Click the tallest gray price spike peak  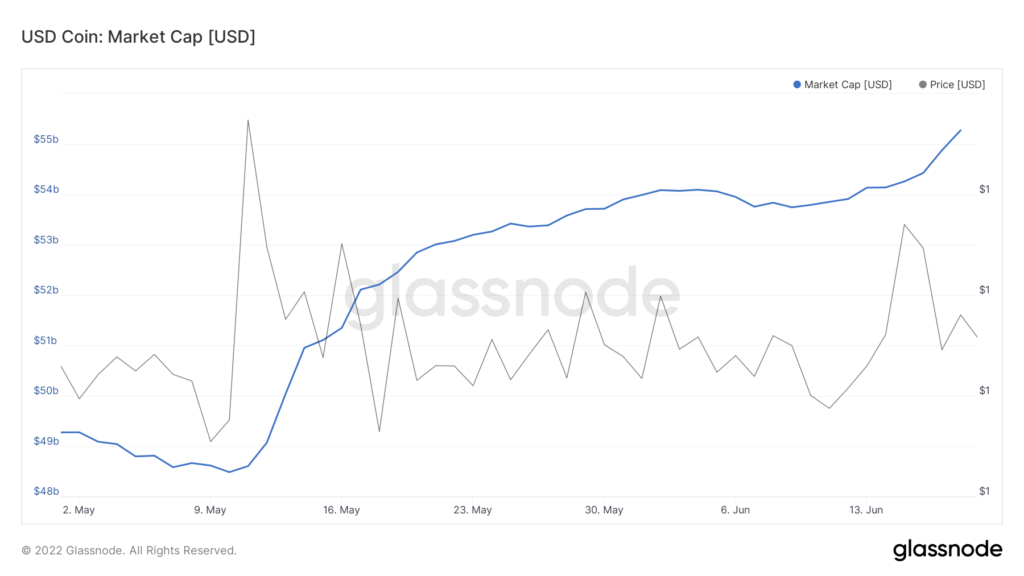pyautogui.click(x=248, y=120)
